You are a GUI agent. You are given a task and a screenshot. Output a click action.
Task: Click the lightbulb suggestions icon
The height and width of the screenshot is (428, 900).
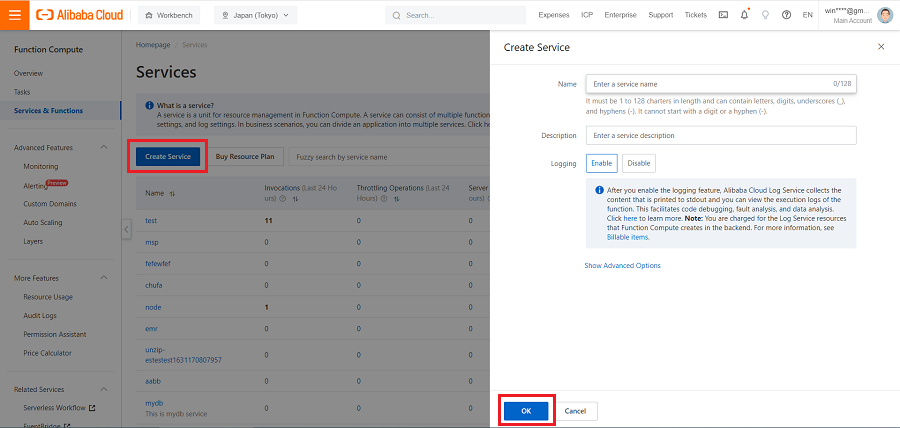click(766, 15)
